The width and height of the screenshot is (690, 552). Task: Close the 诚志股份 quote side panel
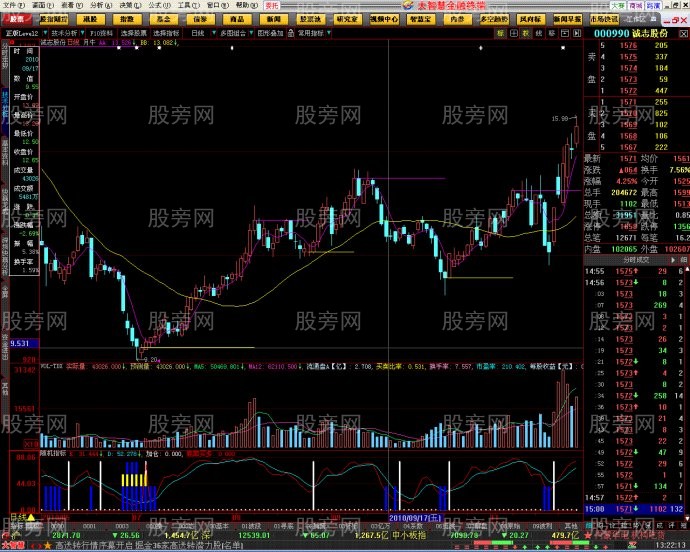[683, 33]
